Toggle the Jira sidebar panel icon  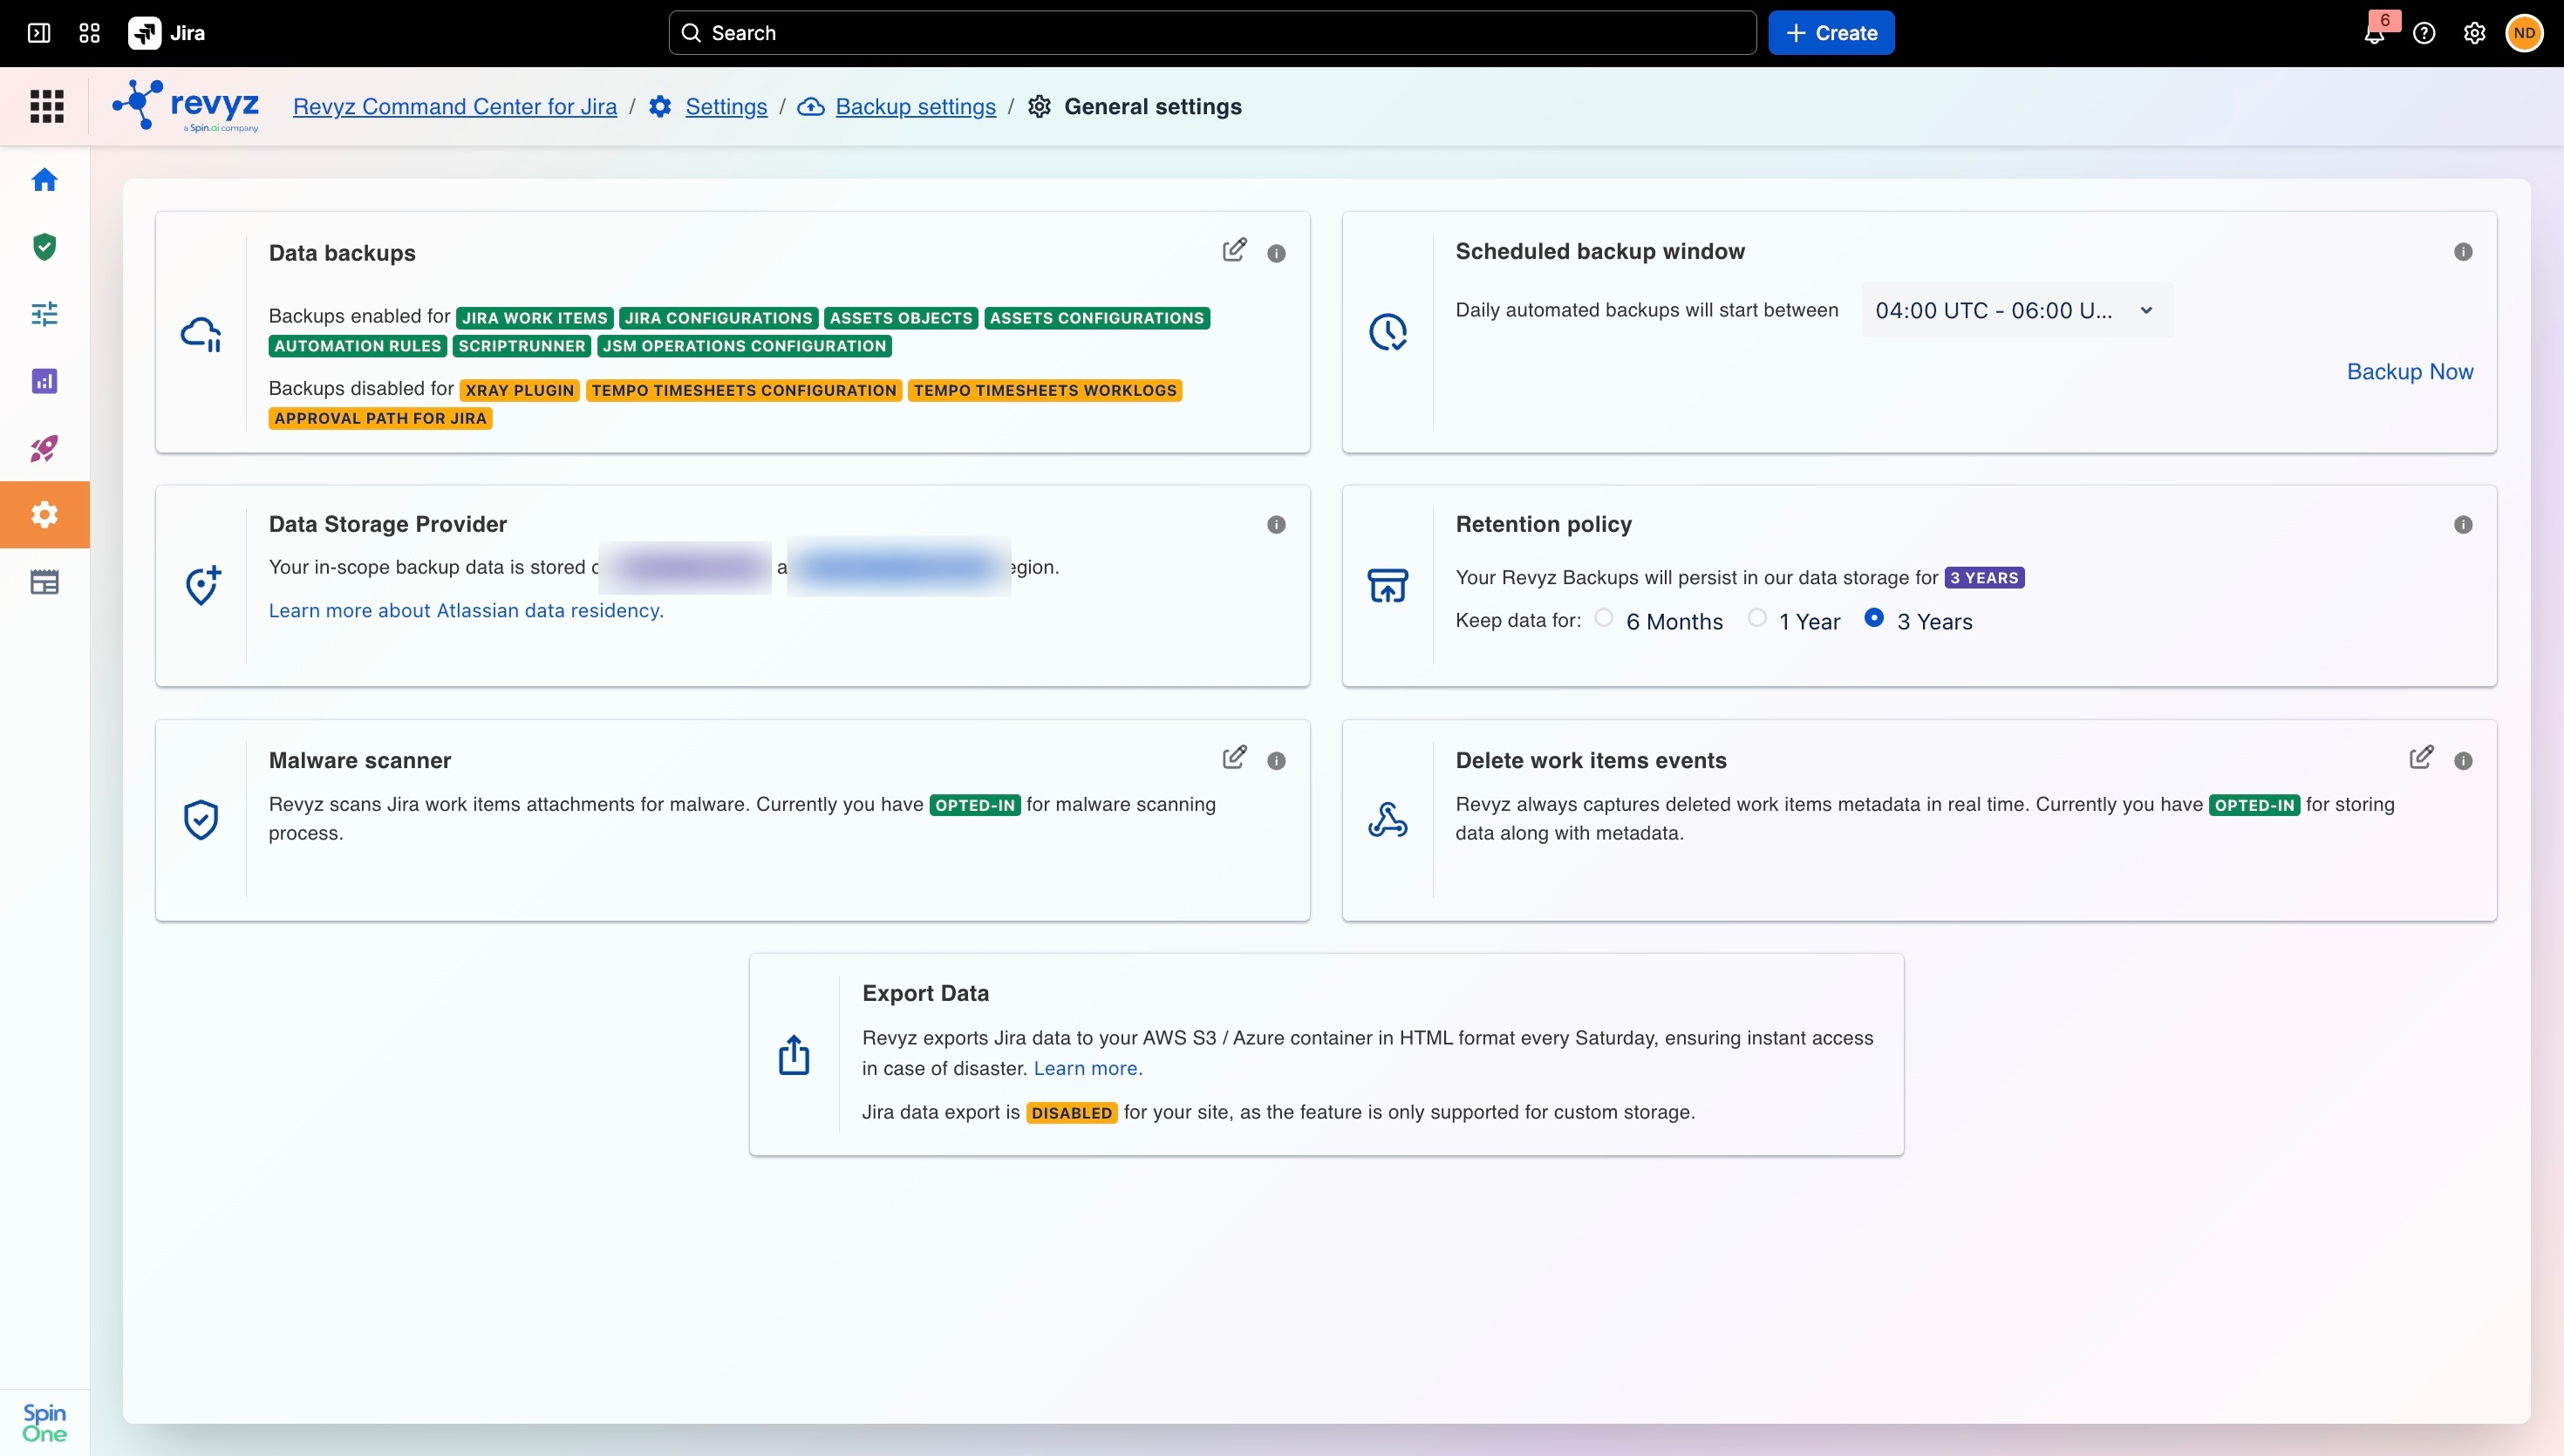[39, 33]
